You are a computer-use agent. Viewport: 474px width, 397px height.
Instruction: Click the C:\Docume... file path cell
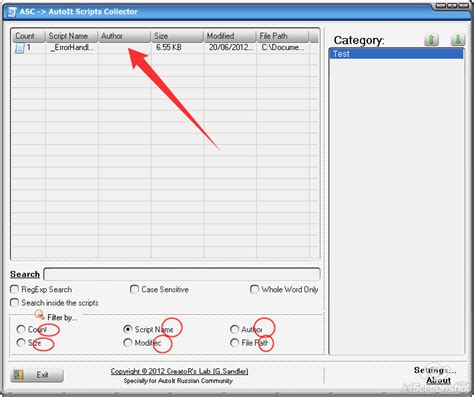click(x=283, y=48)
